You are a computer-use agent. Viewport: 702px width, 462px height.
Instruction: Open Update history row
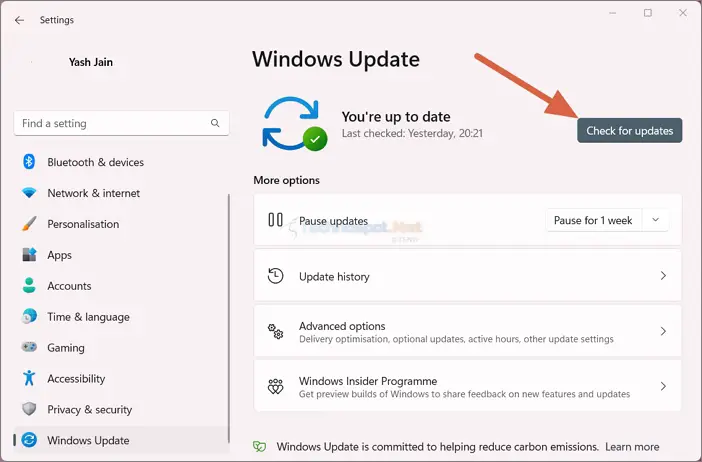pos(467,276)
